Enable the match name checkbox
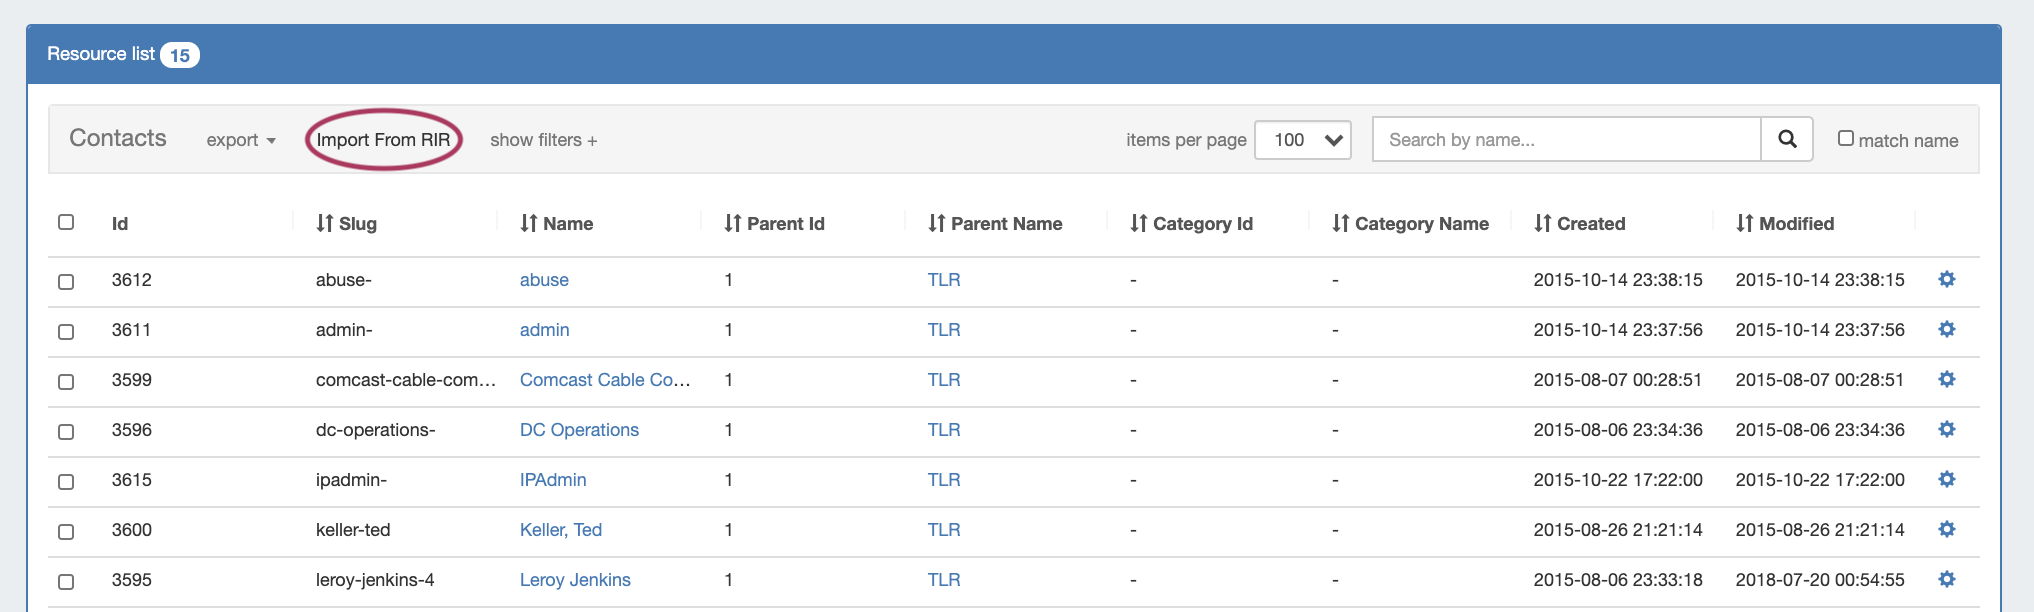Screen dimensions: 2034x612 click(1846, 138)
